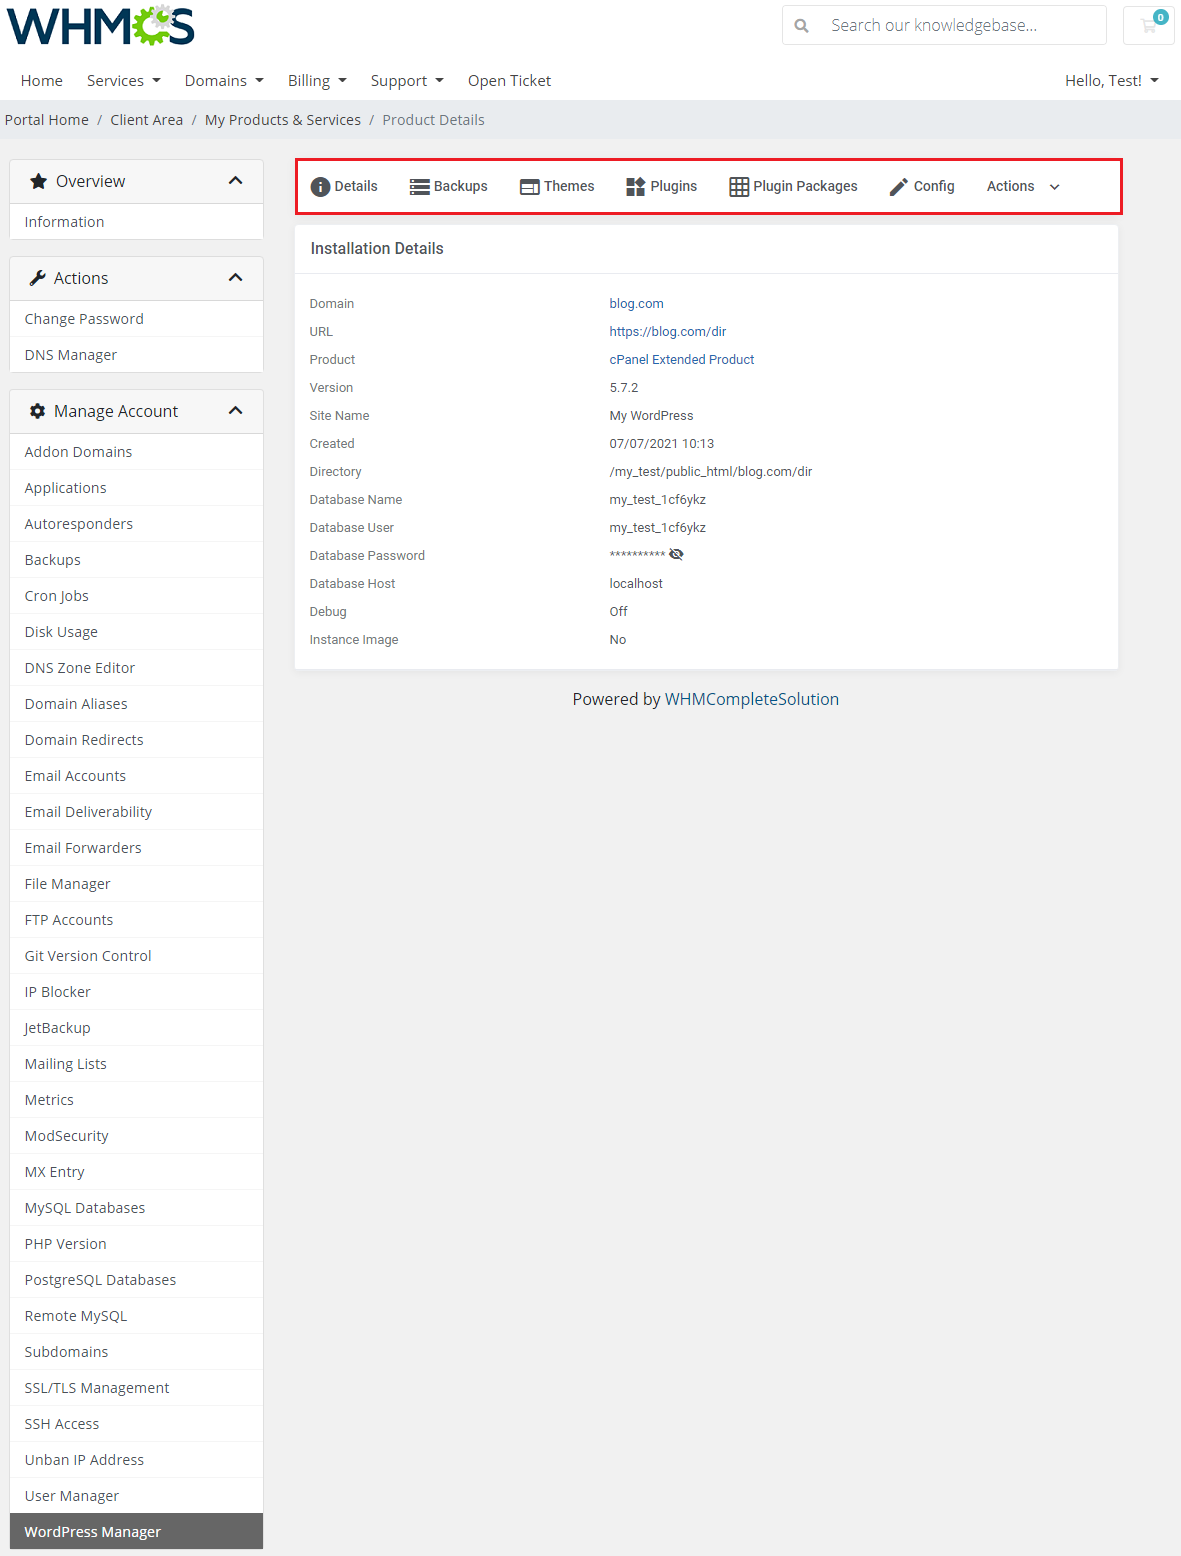Open Disk Usage in sidebar
The height and width of the screenshot is (1556, 1181).
pyautogui.click(x=136, y=632)
